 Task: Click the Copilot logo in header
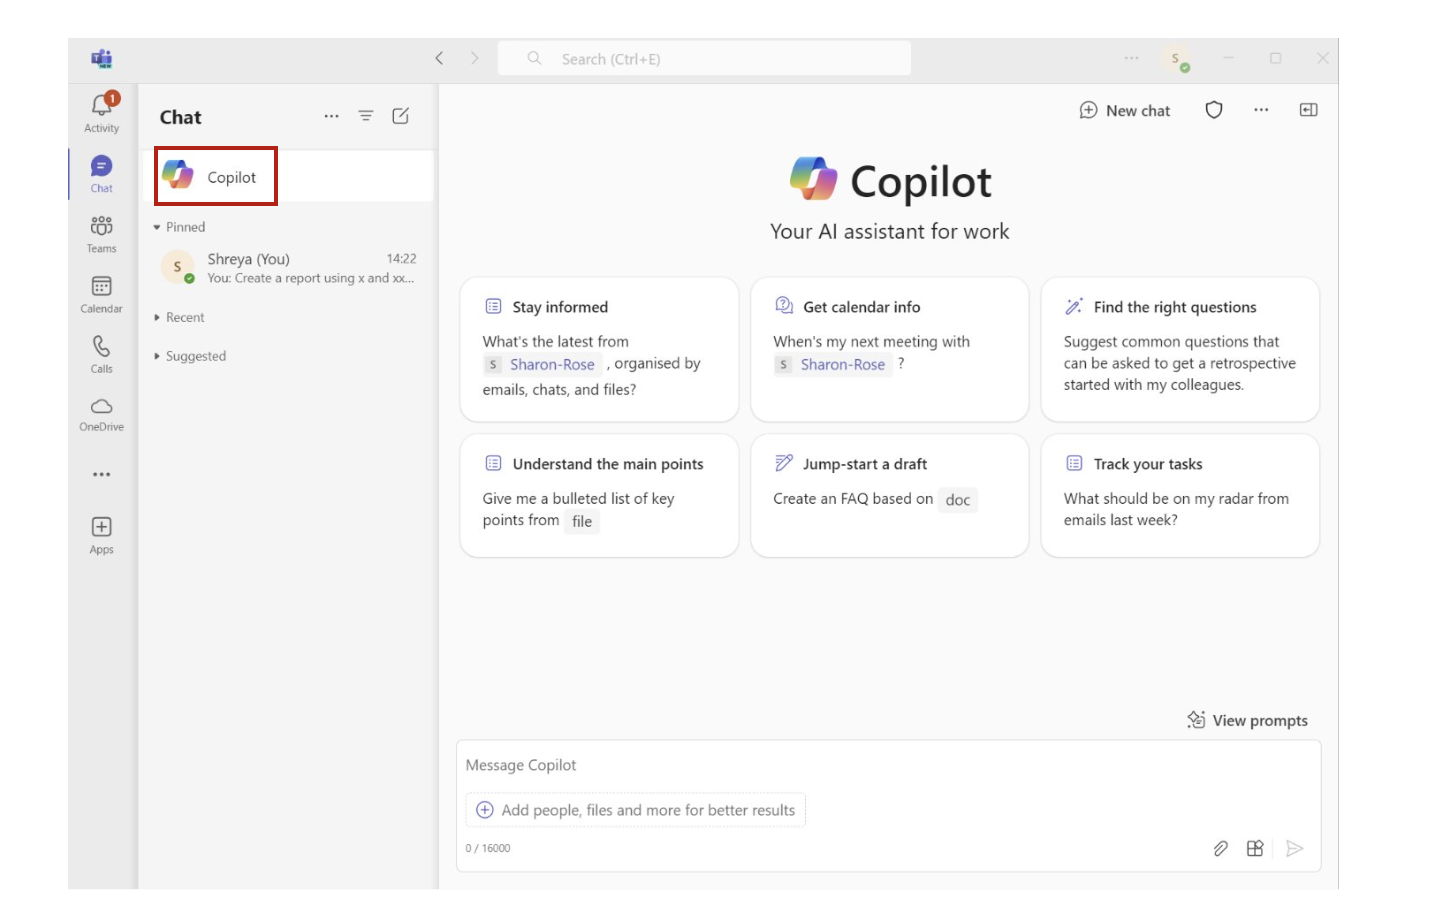click(x=813, y=180)
